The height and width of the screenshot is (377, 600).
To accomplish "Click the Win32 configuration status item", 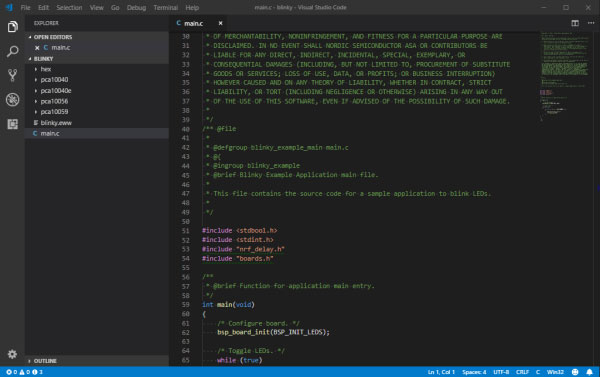I will (555, 372).
